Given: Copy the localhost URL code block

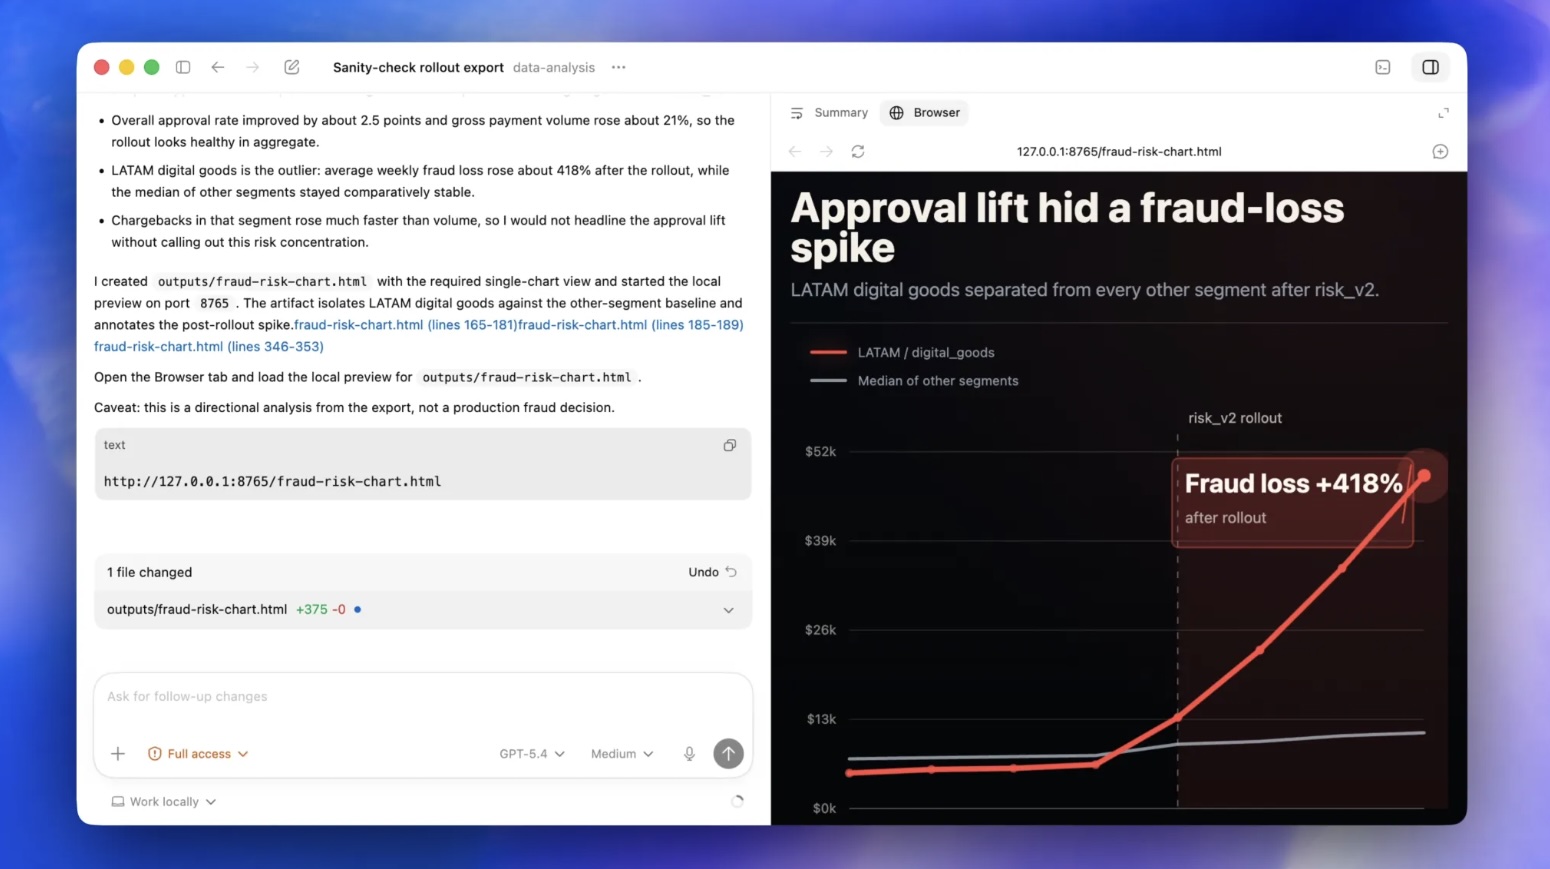Looking at the screenshot, I should pos(730,446).
